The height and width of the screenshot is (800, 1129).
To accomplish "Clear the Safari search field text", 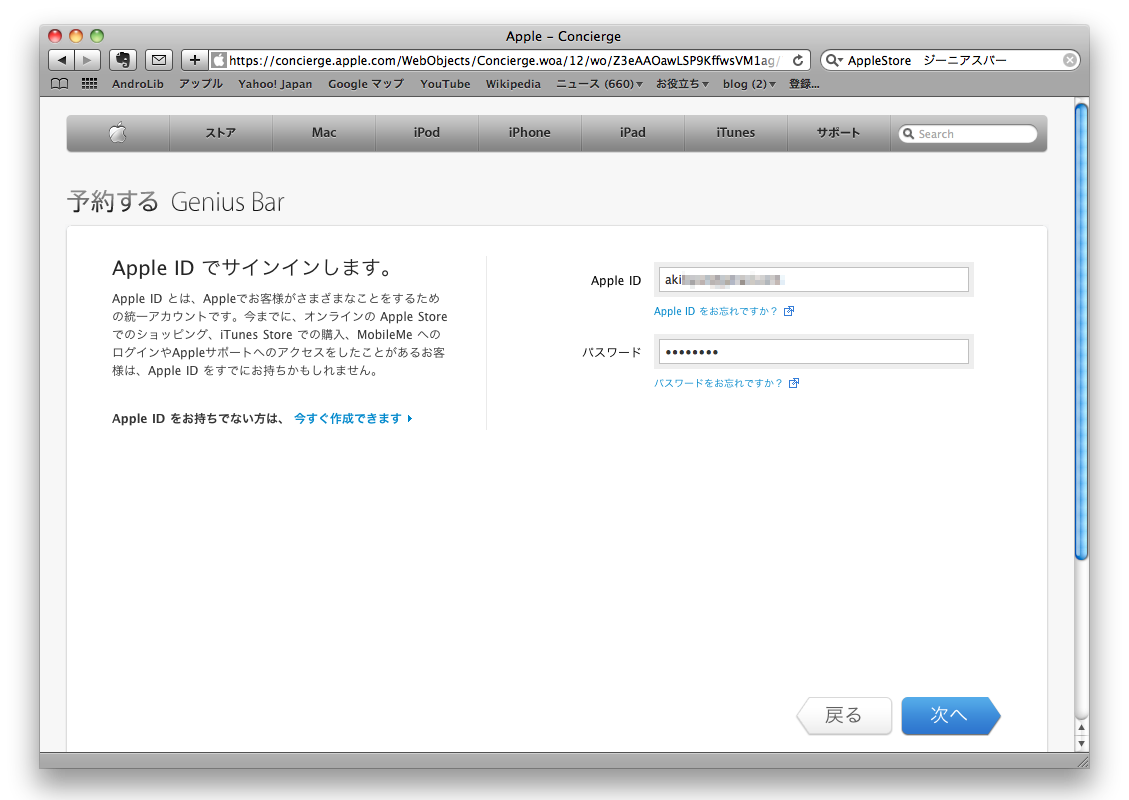I will 1070,60.
